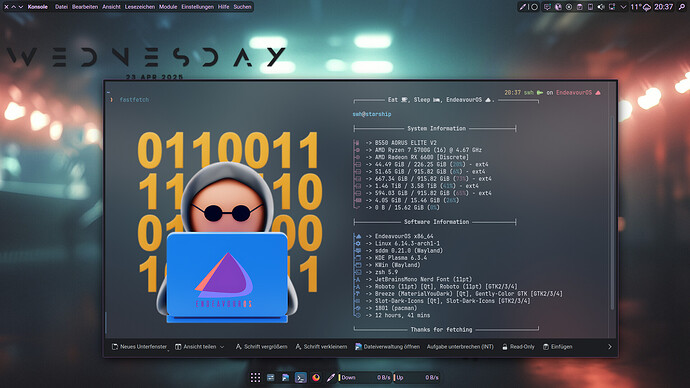Click Dateiverwaltung öffnen folder icon

click(x=358, y=347)
